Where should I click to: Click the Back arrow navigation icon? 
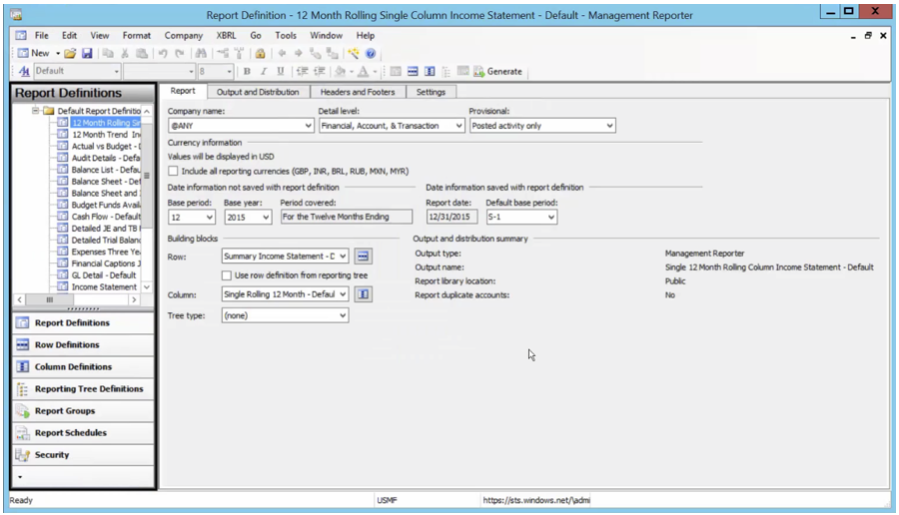point(282,53)
